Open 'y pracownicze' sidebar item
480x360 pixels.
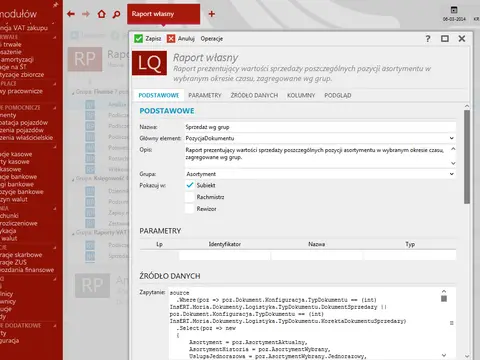click(21, 91)
